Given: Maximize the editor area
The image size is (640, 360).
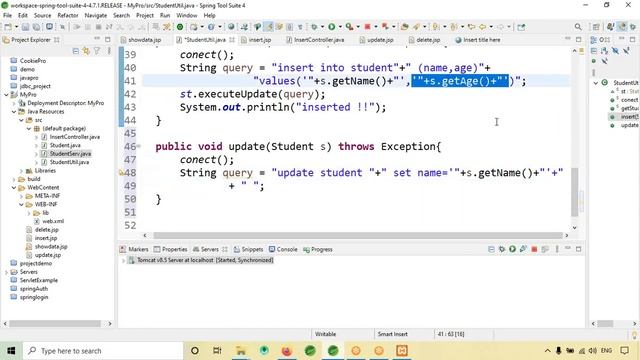Looking at the screenshot, I should pos(578,40).
